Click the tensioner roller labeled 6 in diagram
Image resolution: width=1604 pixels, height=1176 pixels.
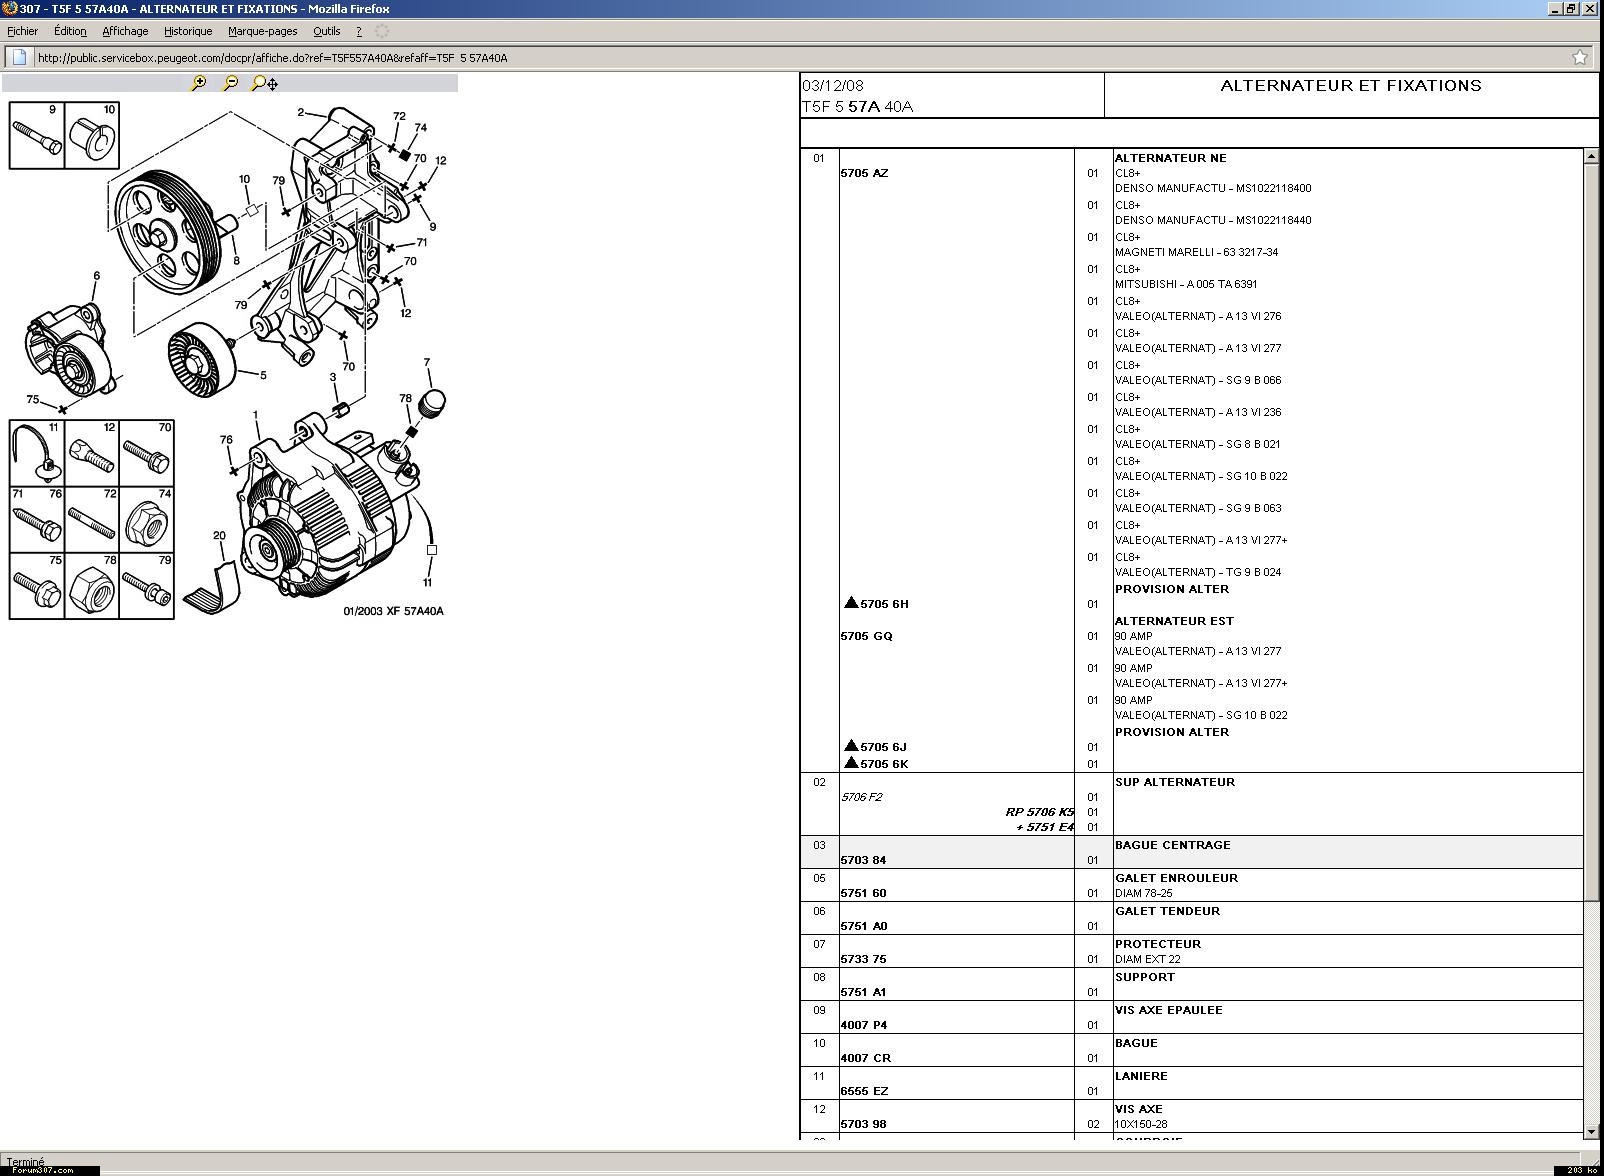(70, 350)
